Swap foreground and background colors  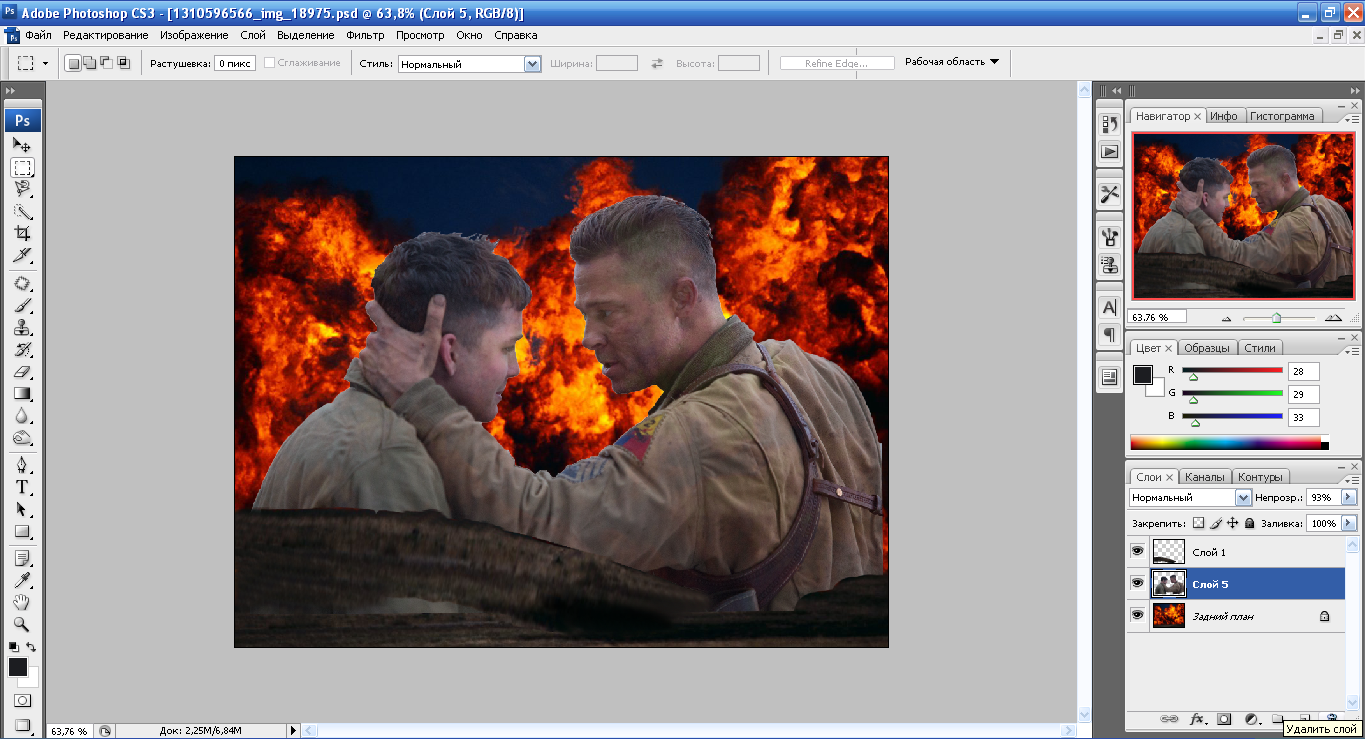coord(31,648)
